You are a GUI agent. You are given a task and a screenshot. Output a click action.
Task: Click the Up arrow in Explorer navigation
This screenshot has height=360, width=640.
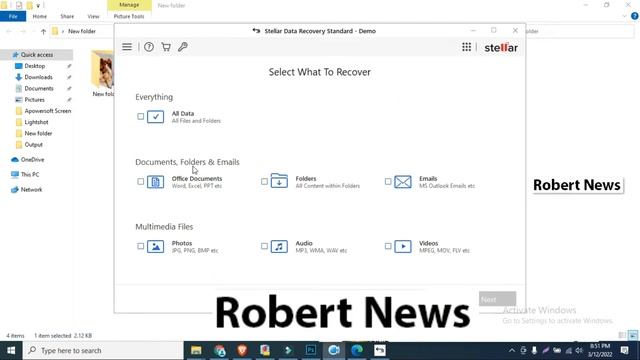43,31
